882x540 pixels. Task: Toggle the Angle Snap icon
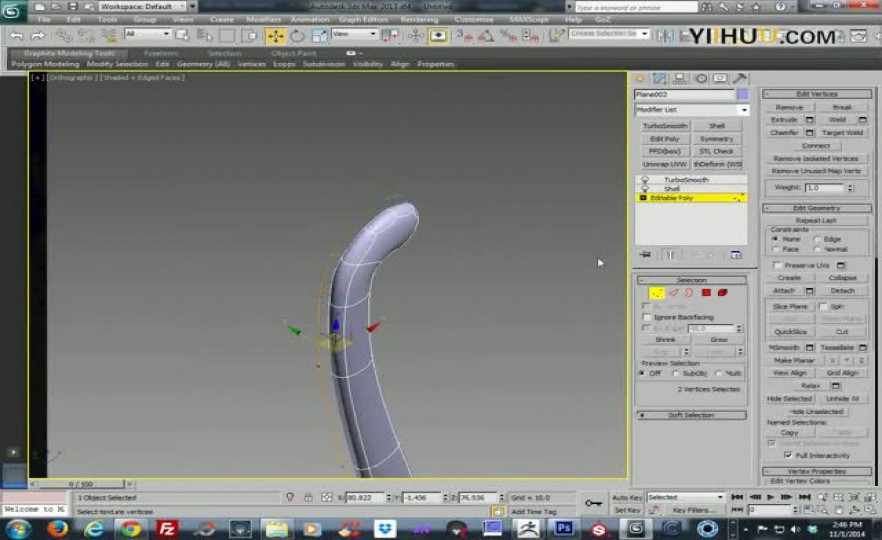click(486, 36)
